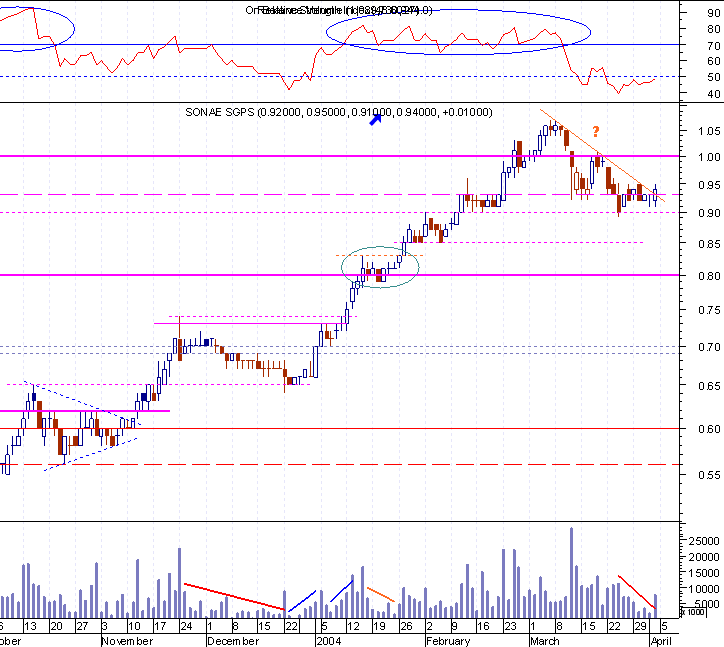This screenshot has height=647, width=724.
Task: Select the 60 level on RSI scale
Action: click(x=713, y=61)
